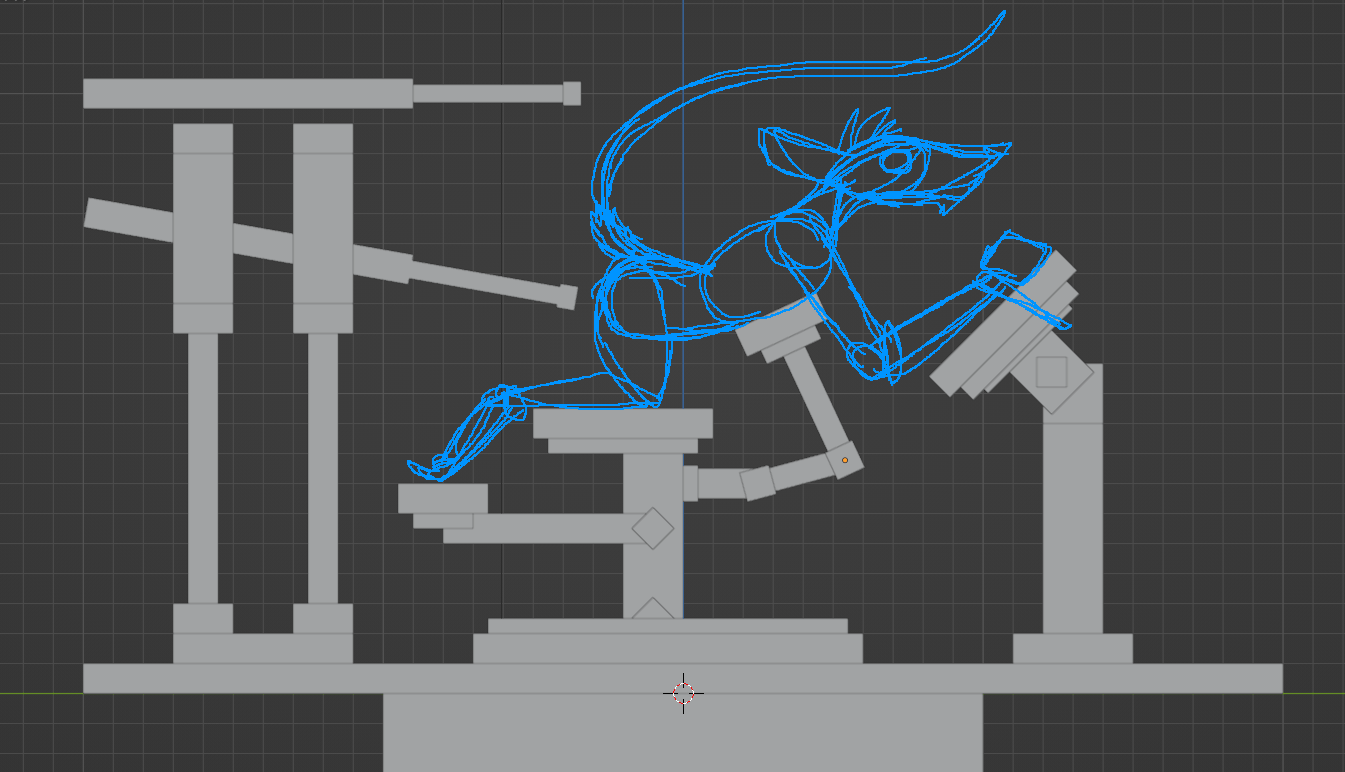Click the right vertical cylinder block of the pair
This screenshot has height=772, width=1345.
click(323, 228)
